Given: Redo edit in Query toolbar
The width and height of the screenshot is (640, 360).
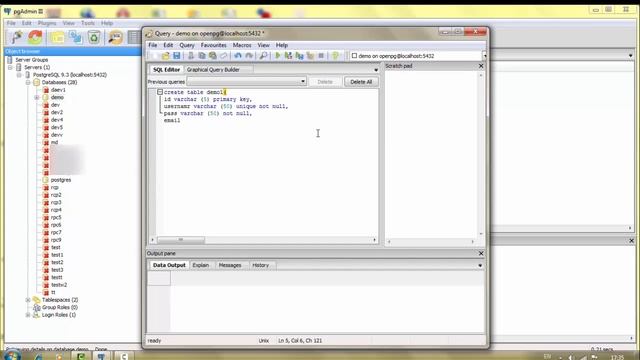Looking at the screenshot, I should point(249,56).
